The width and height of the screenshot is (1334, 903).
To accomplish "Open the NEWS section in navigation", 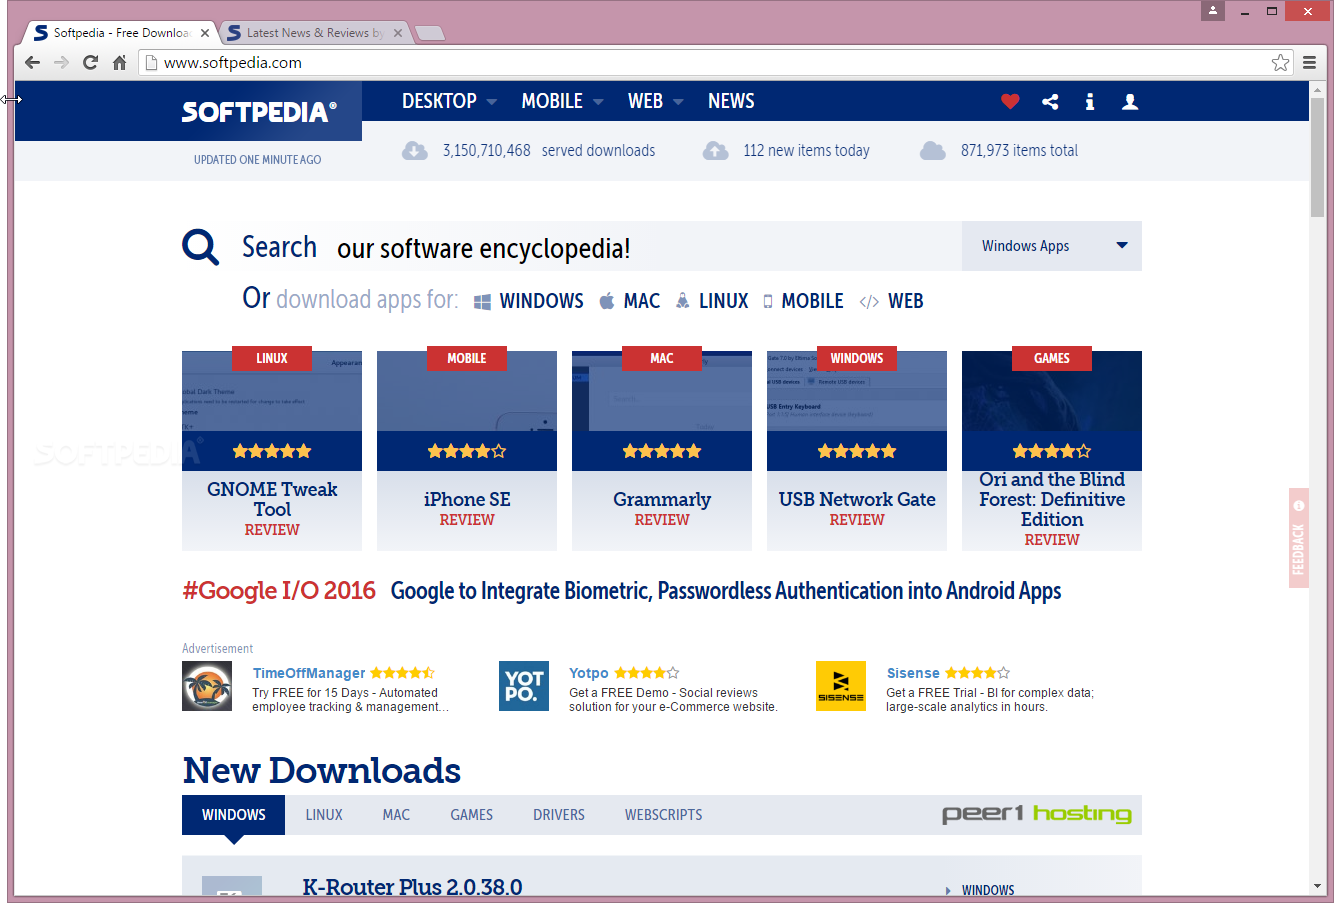I will [x=731, y=101].
